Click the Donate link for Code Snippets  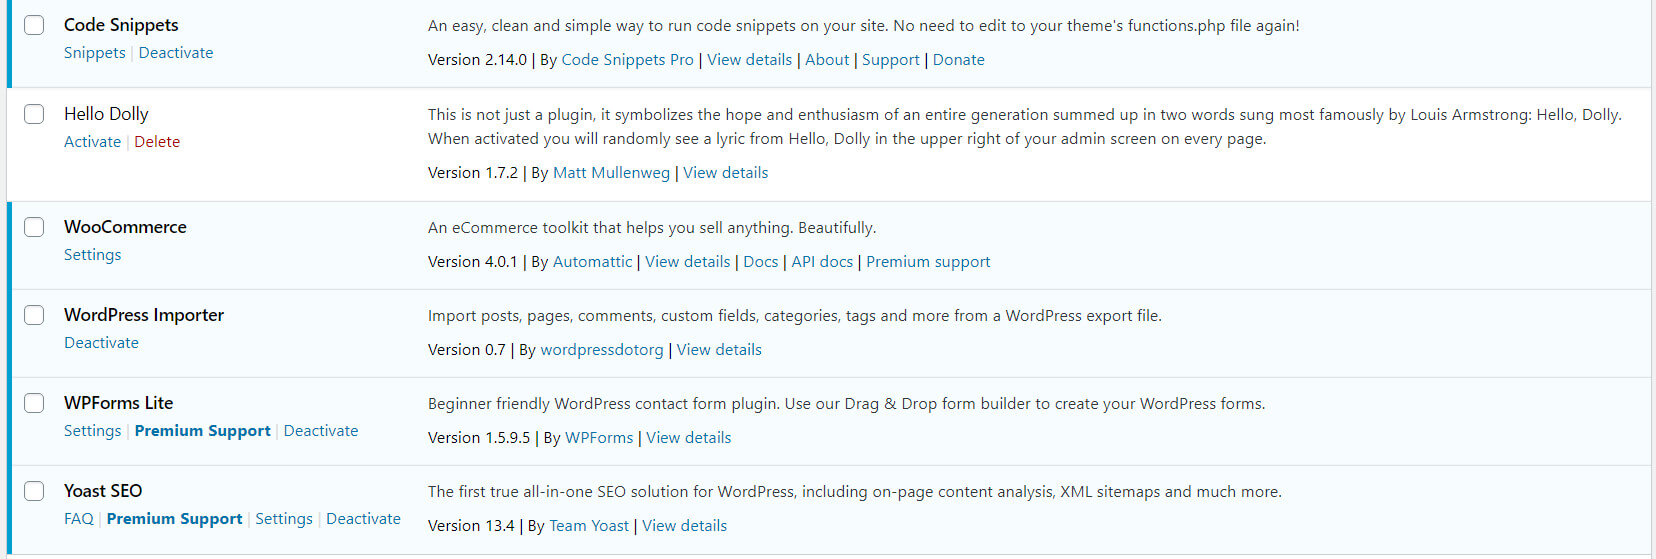tap(958, 60)
